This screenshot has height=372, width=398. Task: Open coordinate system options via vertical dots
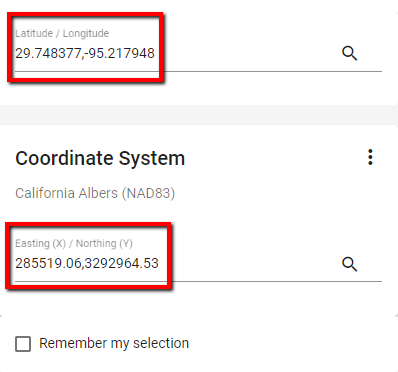pyautogui.click(x=370, y=157)
